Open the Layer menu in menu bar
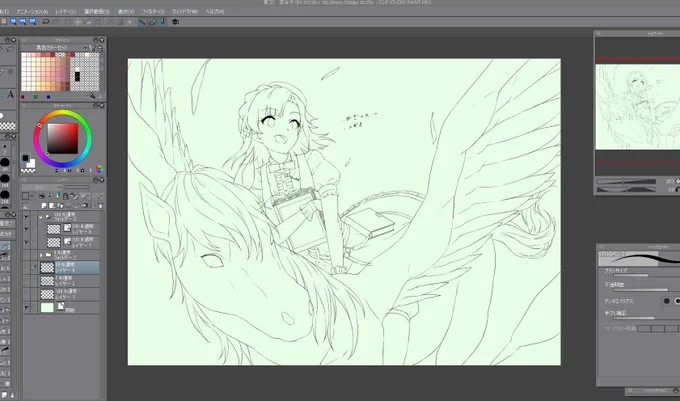This screenshot has width=680, height=401. (x=65, y=12)
